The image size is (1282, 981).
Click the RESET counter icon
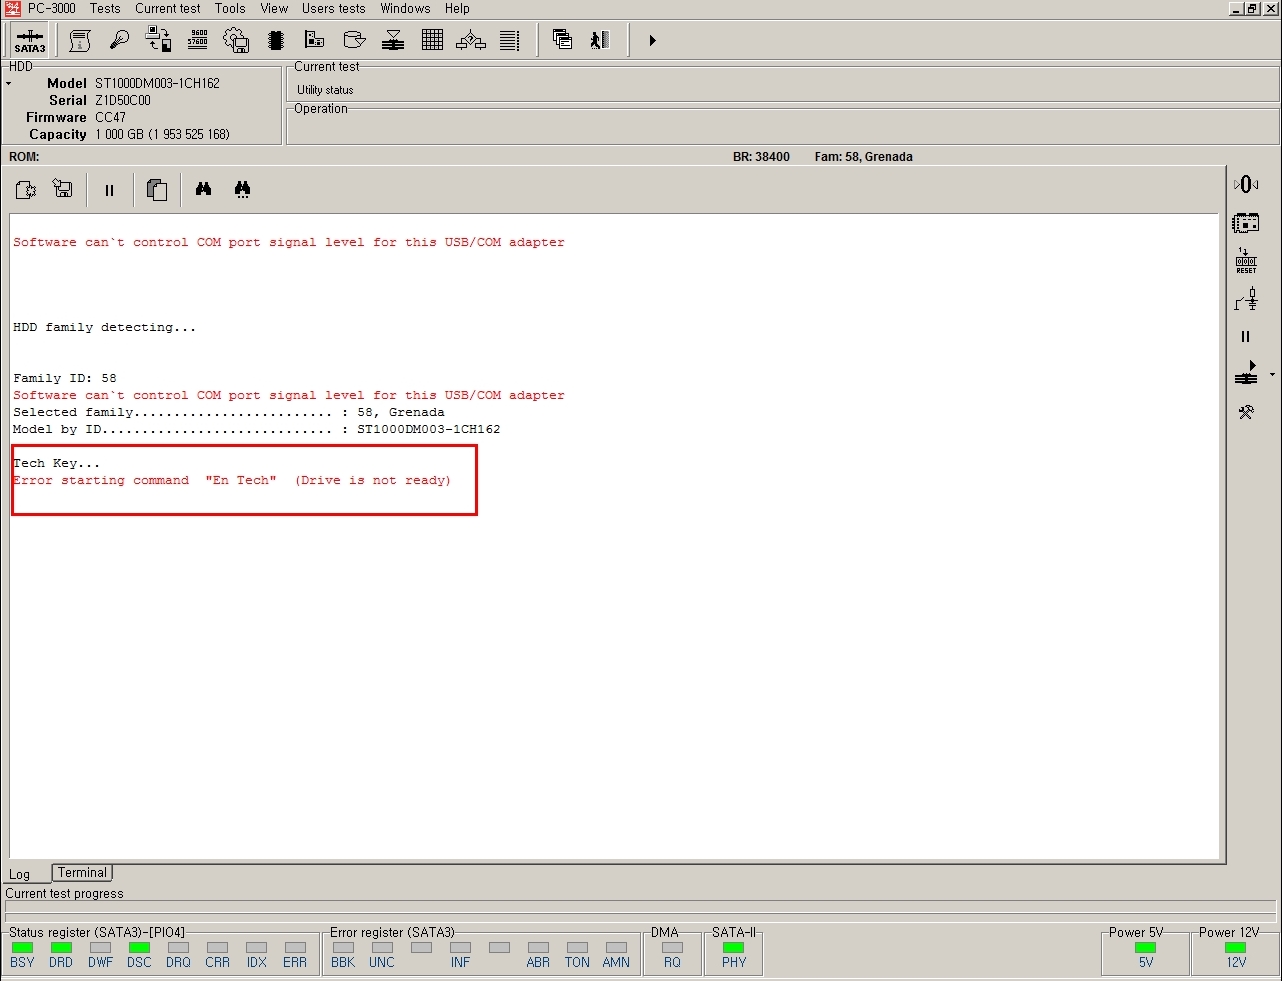(x=1246, y=261)
